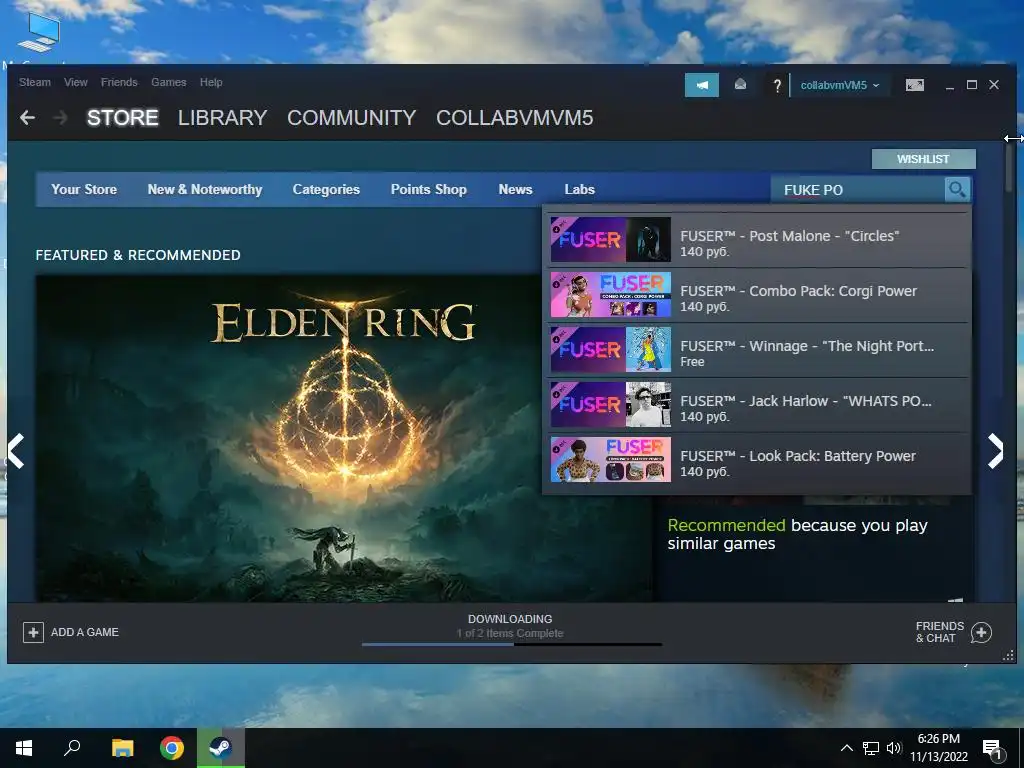The width and height of the screenshot is (1024, 768).
Task: Open the Games menu
Action: 168,82
